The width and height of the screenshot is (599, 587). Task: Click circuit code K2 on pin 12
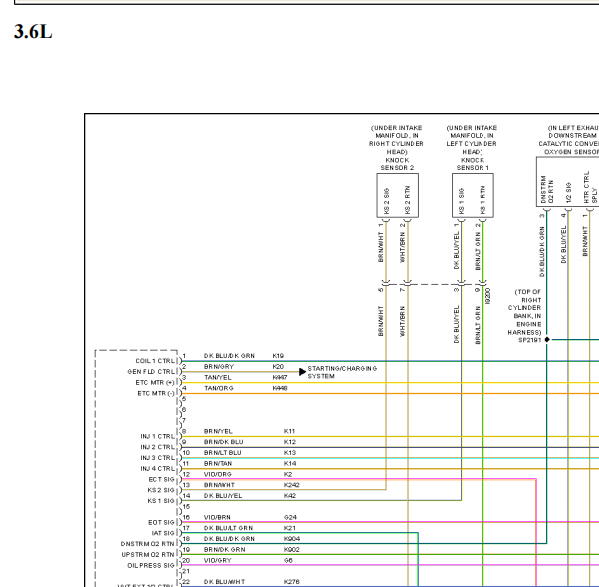tap(288, 474)
